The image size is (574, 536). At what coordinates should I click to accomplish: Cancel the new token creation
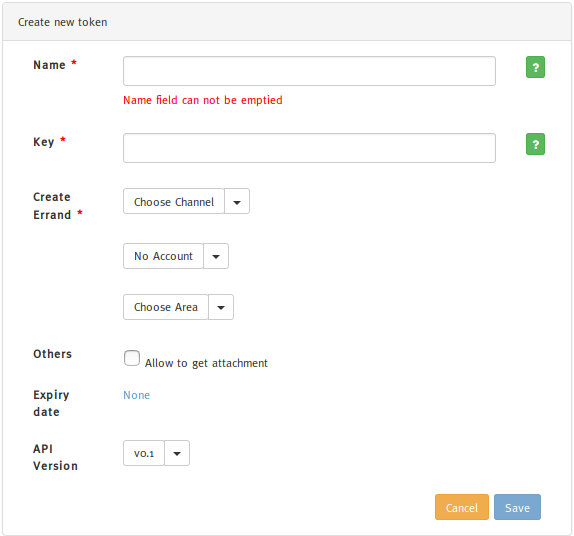[462, 507]
